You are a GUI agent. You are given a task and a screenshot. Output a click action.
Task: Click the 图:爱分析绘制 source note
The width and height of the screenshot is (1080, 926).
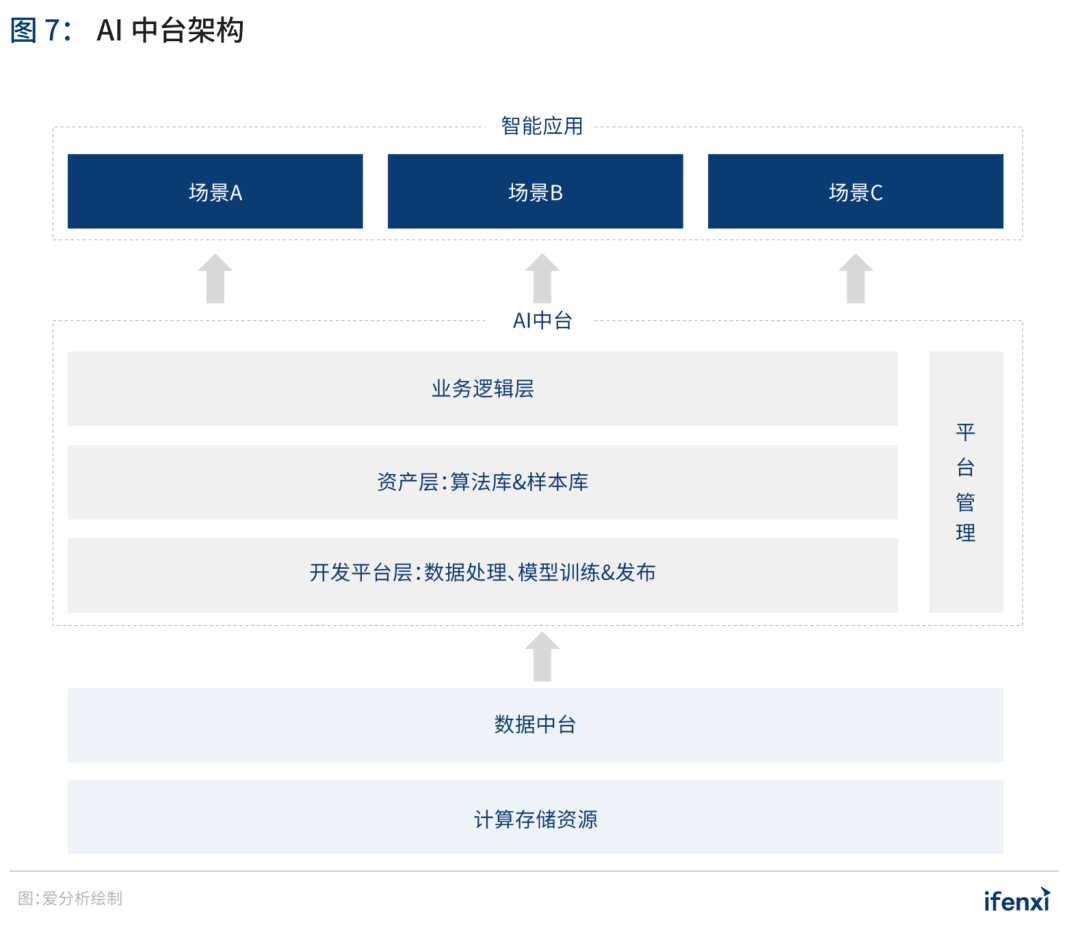click(x=70, y=898)
